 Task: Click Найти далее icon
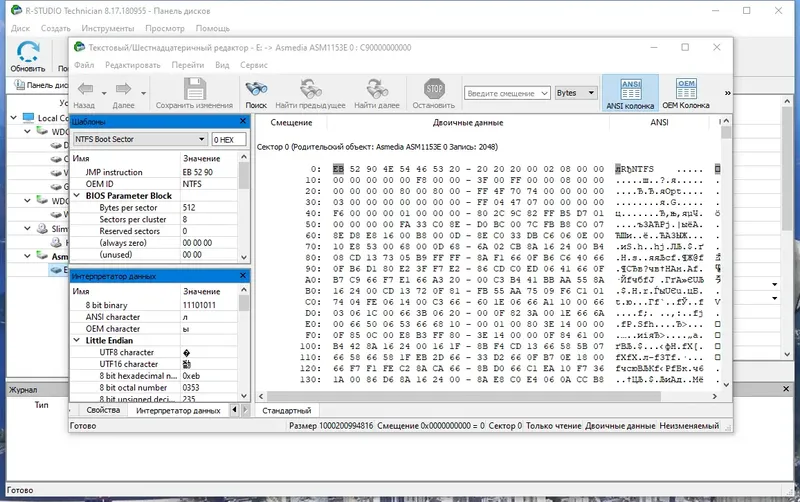(377, 88)
